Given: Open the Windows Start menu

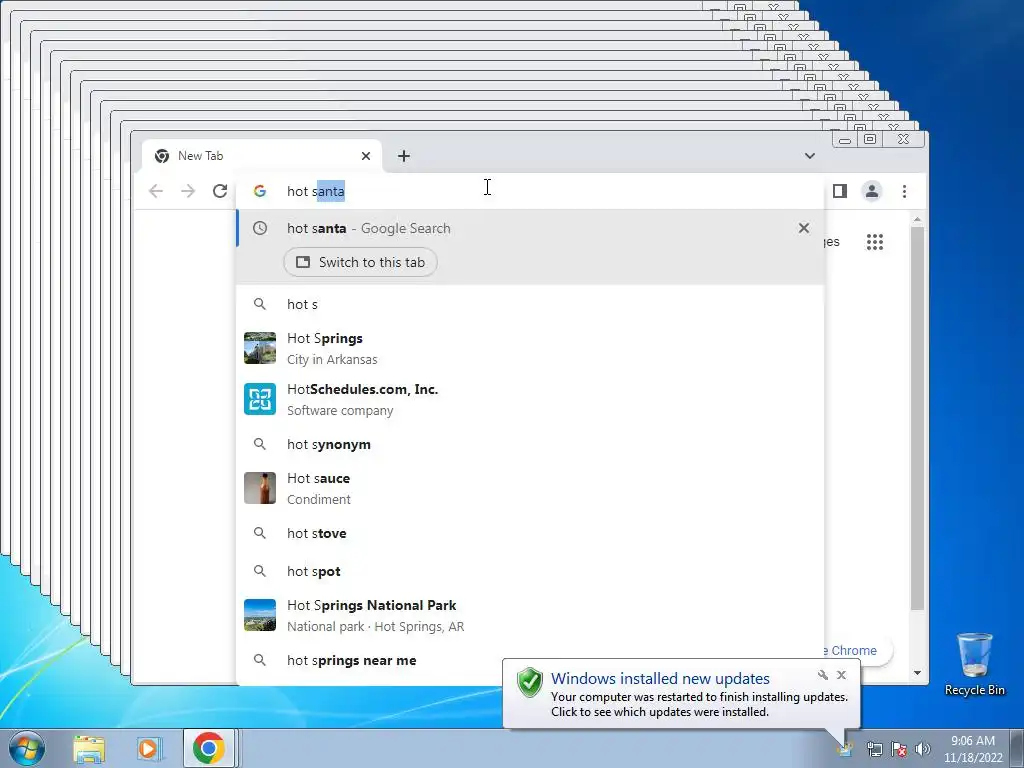Looking at the screenshot, I should [x=27, y=748].
